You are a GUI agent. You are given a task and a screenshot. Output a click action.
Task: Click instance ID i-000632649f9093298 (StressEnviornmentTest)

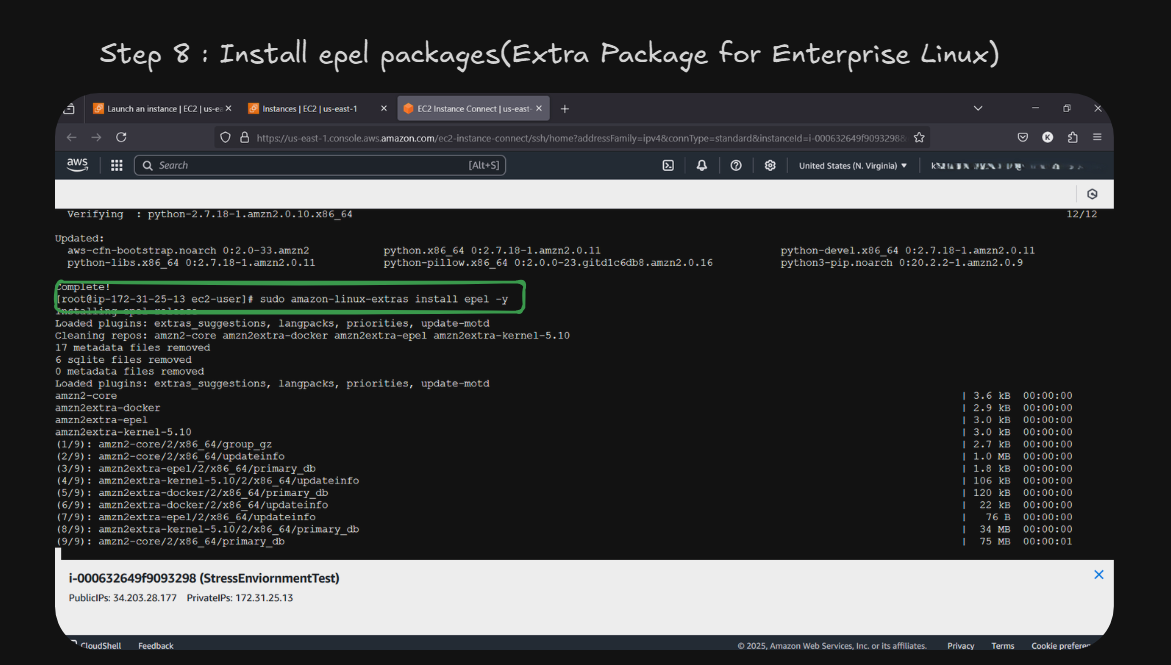tap(204, 578)
